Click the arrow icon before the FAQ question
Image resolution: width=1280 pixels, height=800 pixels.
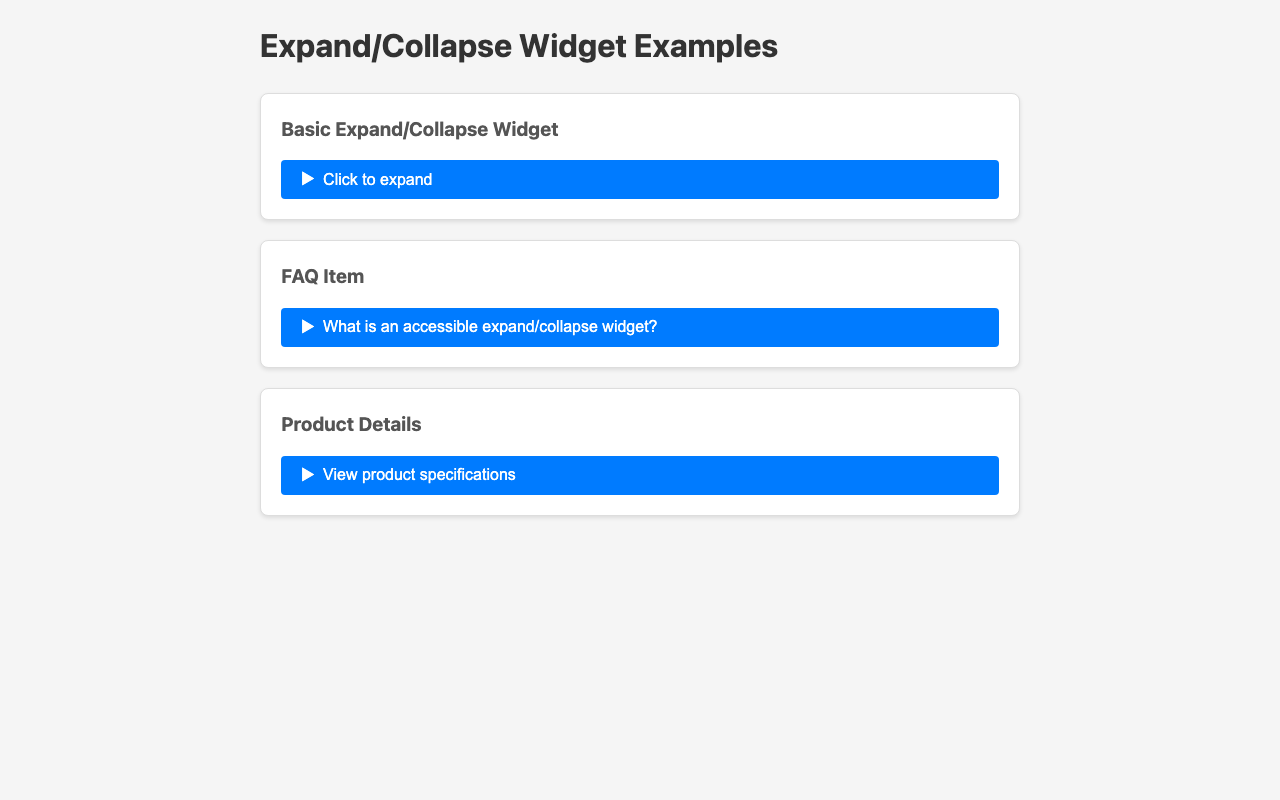click(308, 327)
